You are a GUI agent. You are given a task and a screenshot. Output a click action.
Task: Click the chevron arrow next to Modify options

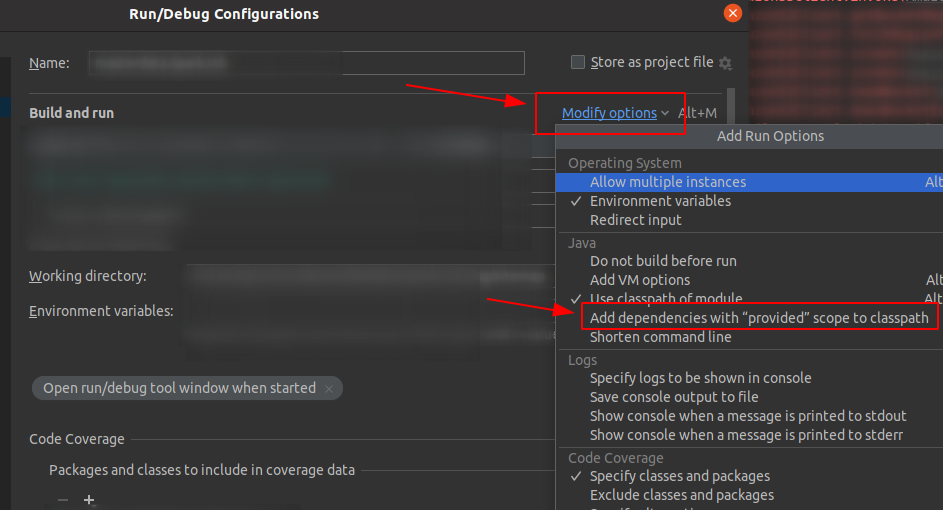[665, 113]
